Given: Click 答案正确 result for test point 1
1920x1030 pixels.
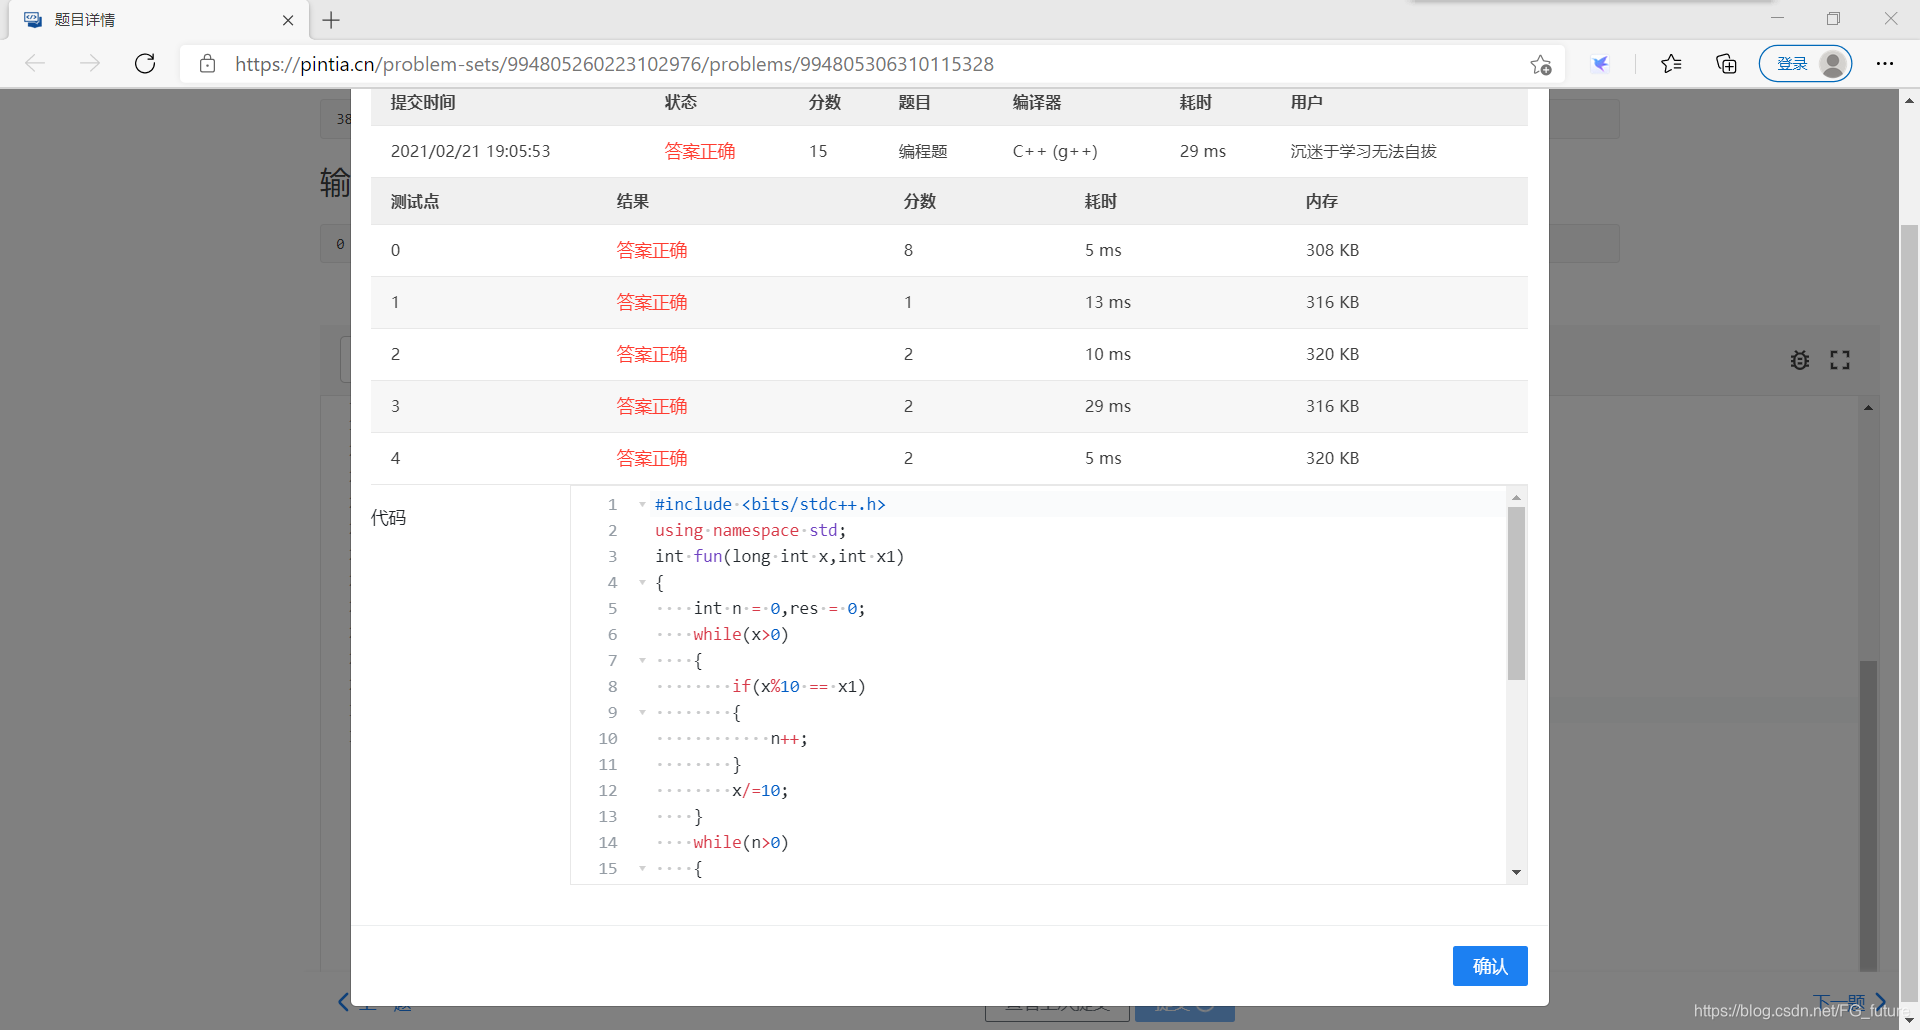Looking at the screenshot, I should coord(652,302).
